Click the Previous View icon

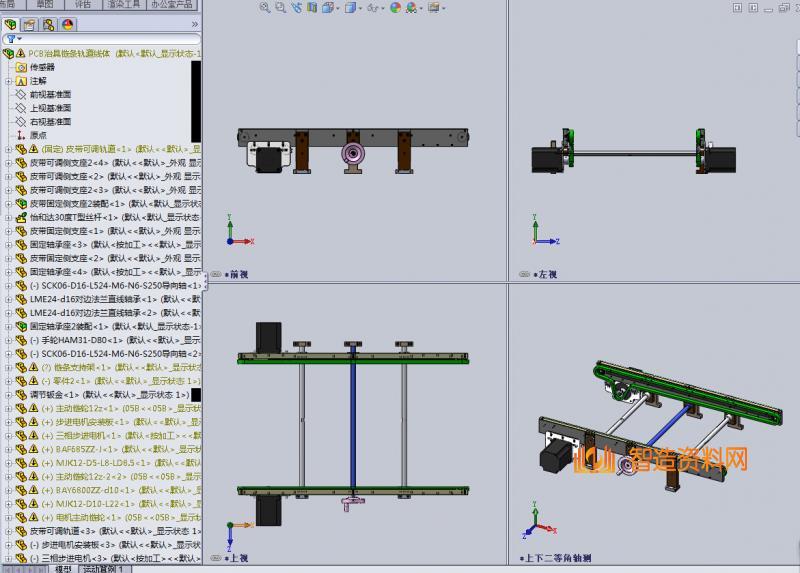[297, 8]
